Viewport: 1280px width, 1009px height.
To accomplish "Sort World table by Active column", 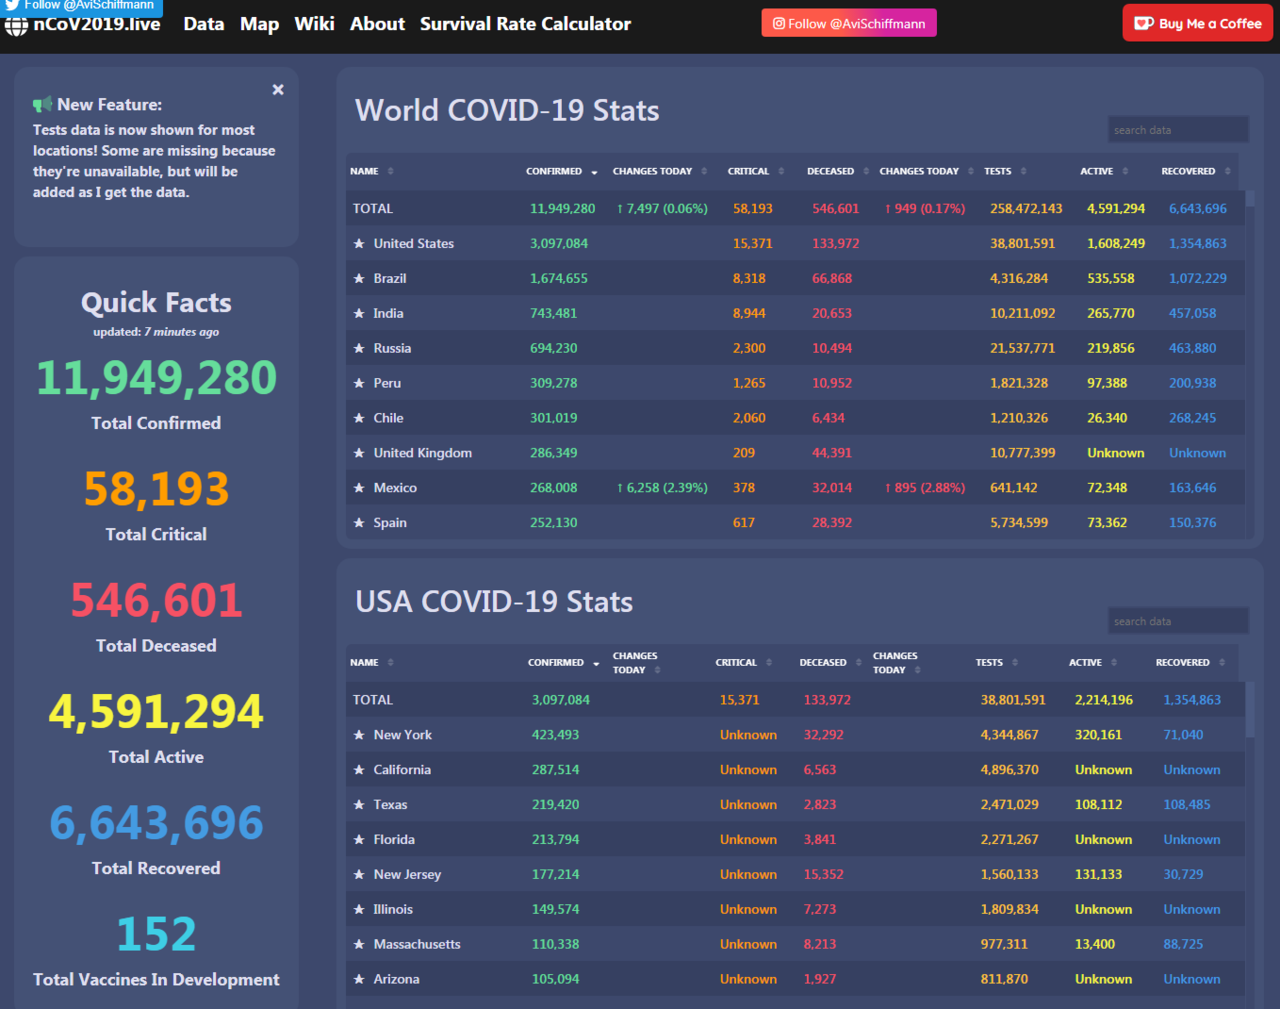I will tap(1104, 171).
